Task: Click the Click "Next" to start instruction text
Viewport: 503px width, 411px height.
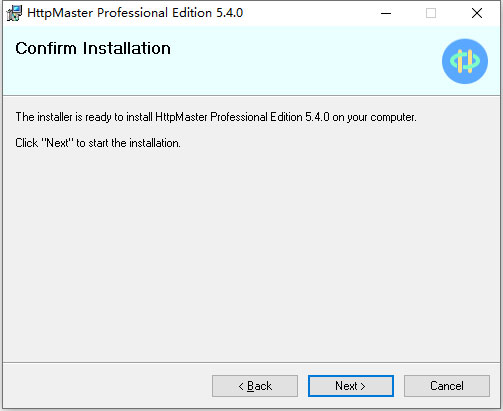Action: click(98, 143)
